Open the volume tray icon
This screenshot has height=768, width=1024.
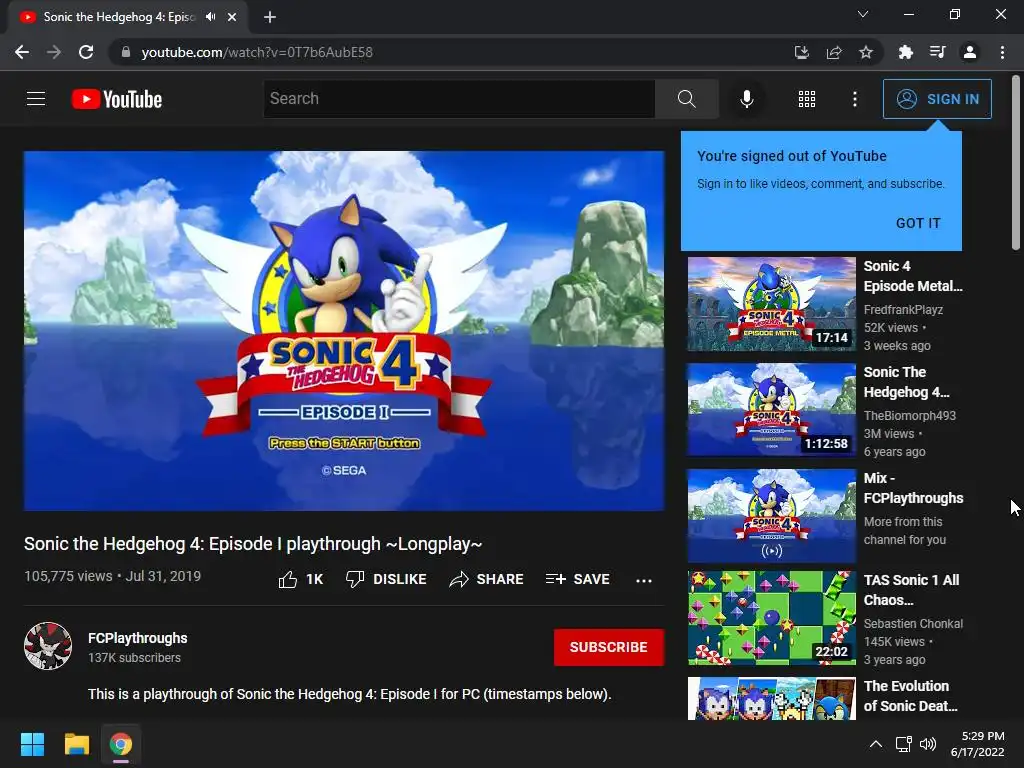[927, 744]
